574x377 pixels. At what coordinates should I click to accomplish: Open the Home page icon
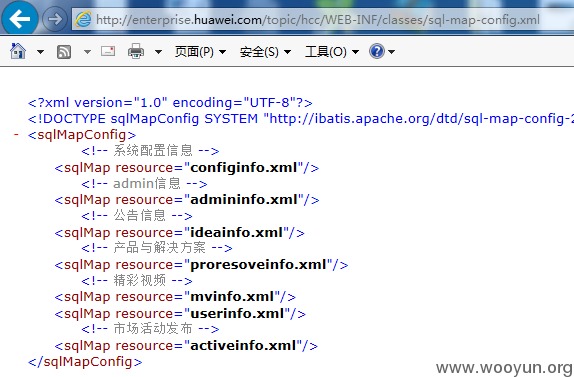tap(18, 51)
